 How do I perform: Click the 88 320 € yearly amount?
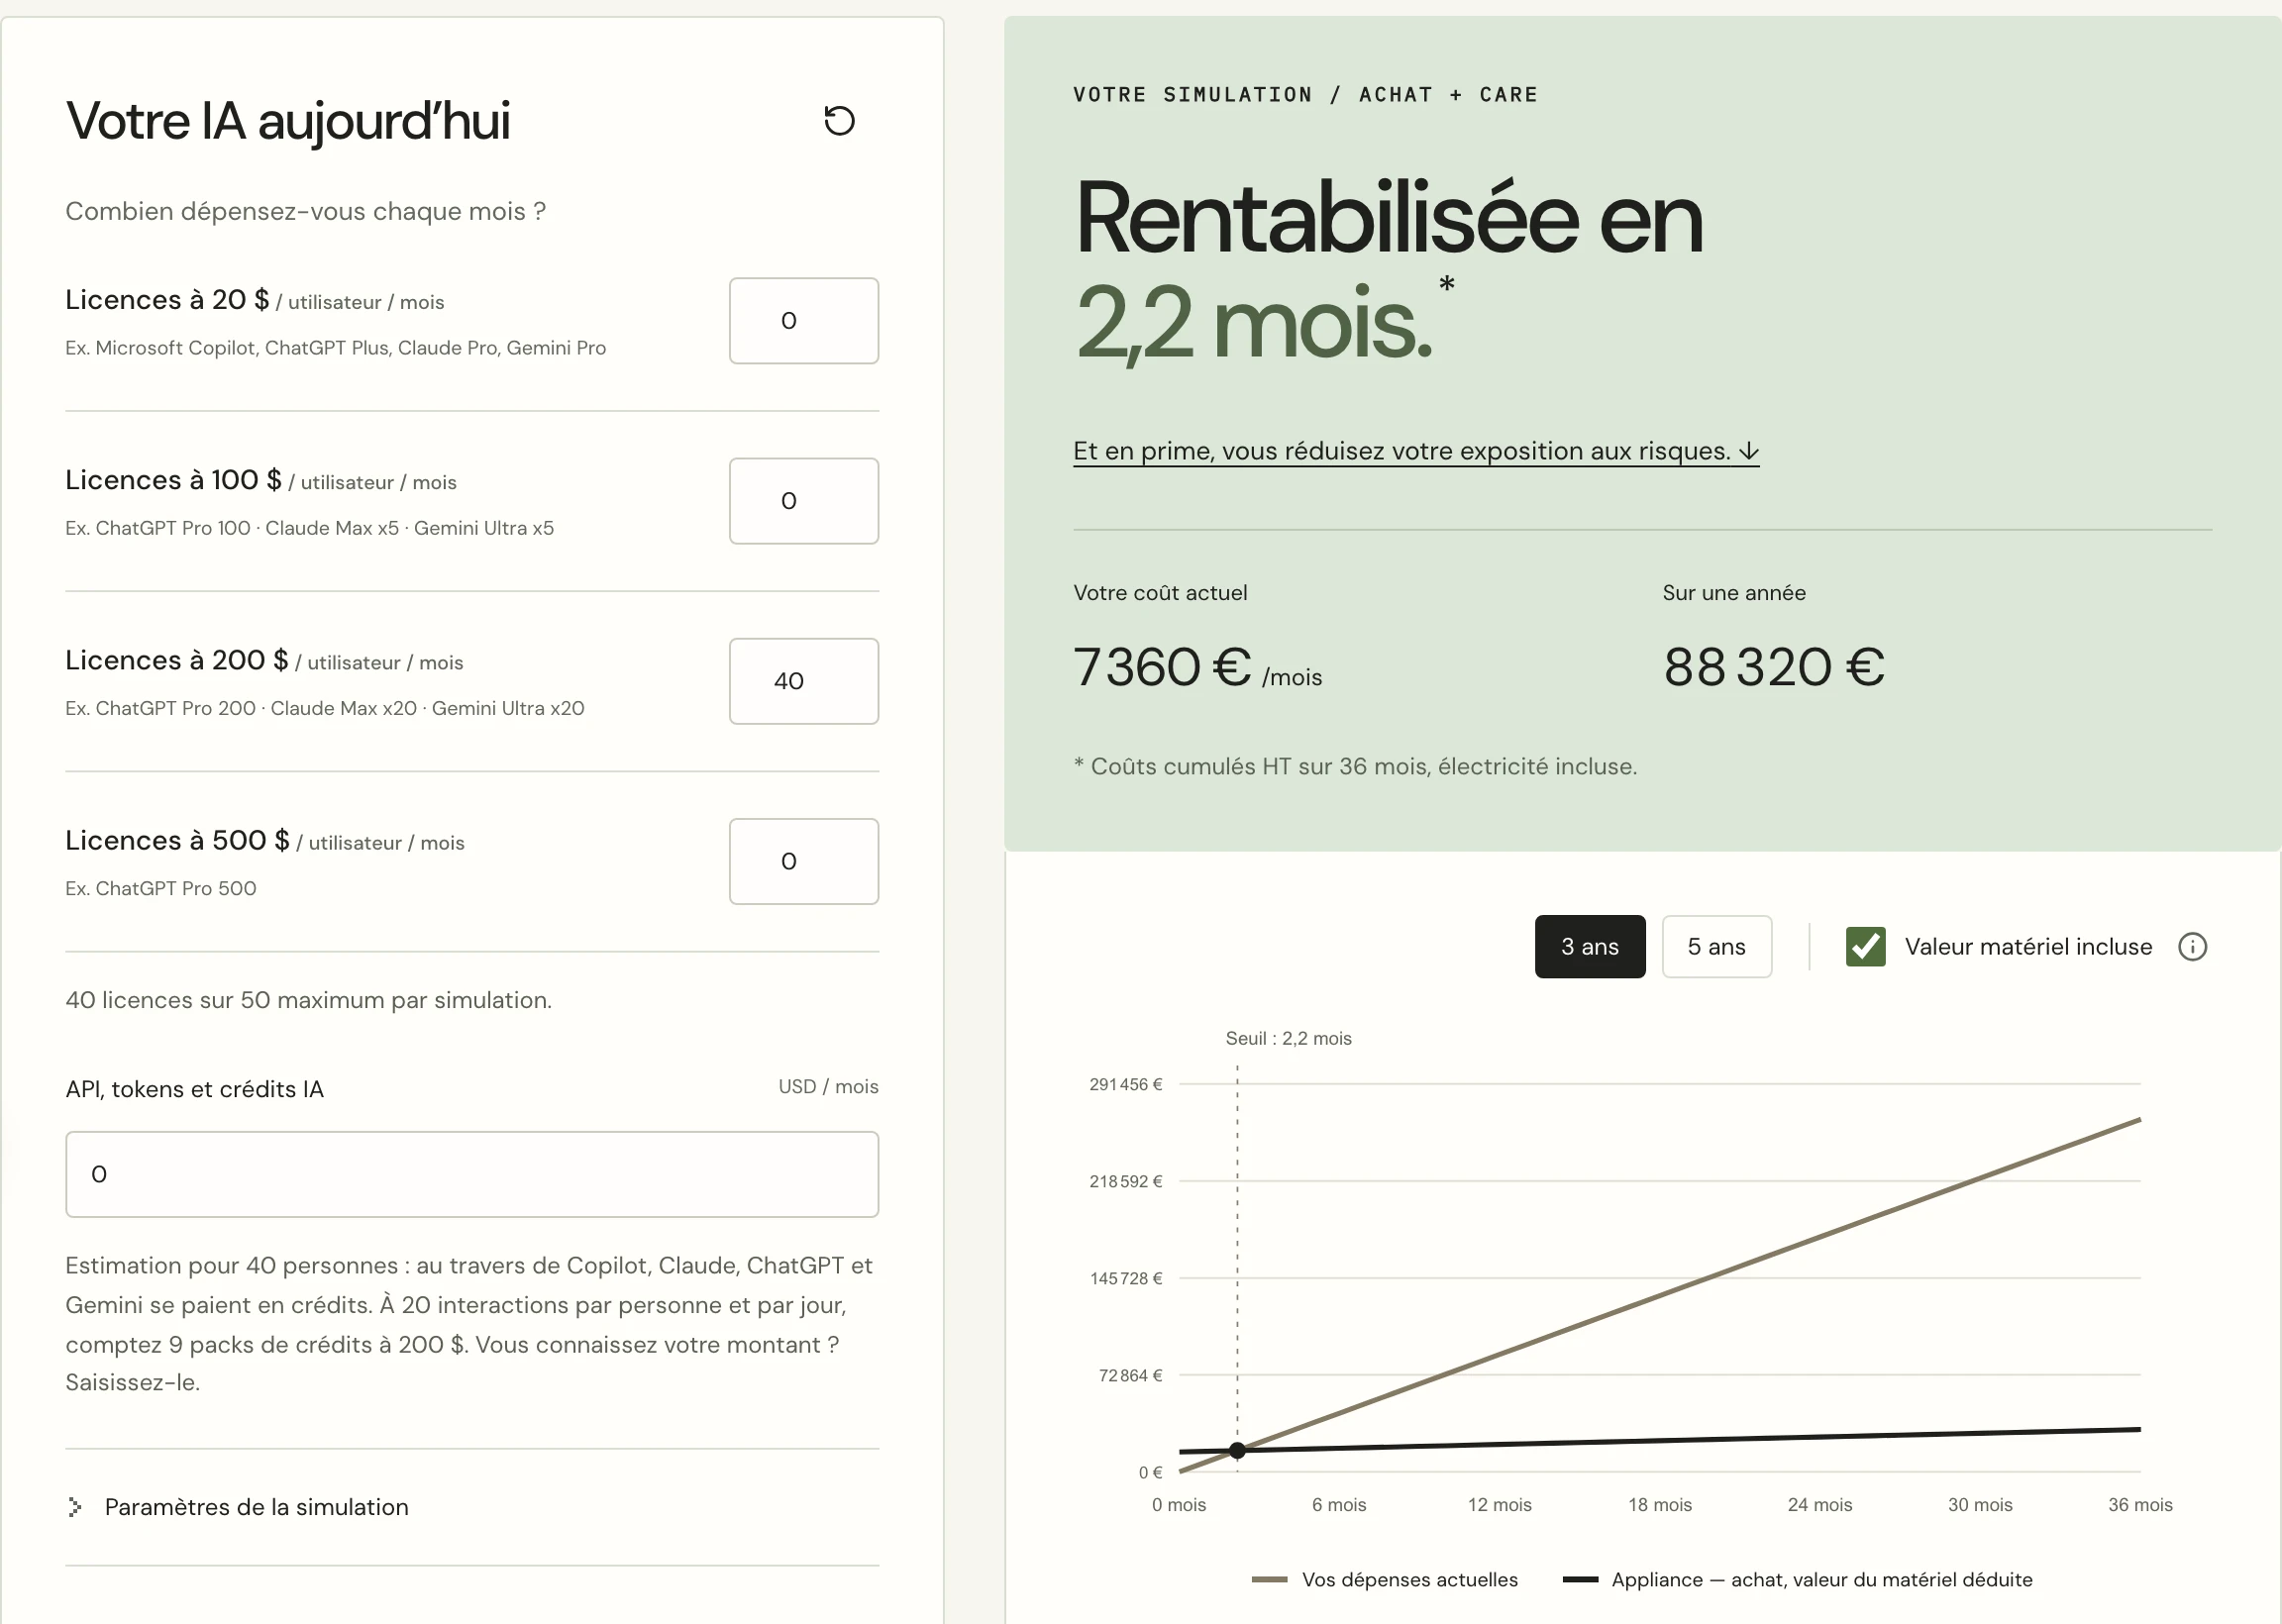tap(1774, 666)
